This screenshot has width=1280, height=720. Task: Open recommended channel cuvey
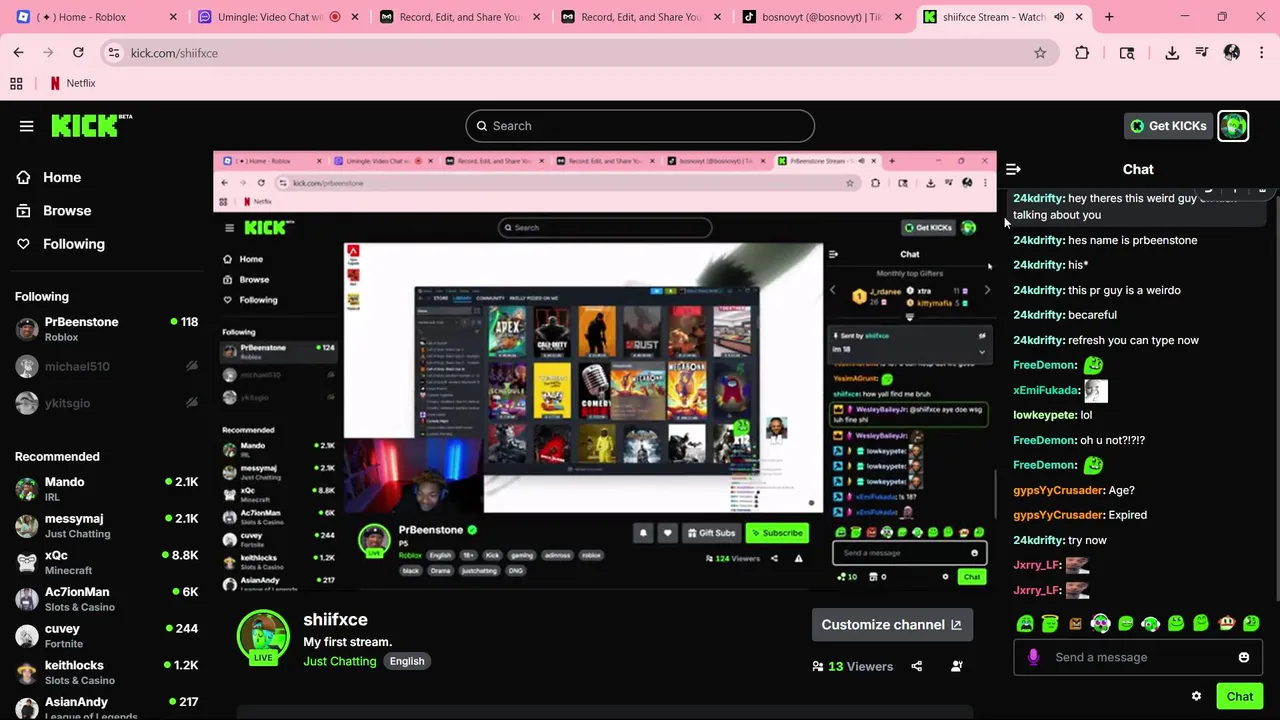(x=106, y=636)
